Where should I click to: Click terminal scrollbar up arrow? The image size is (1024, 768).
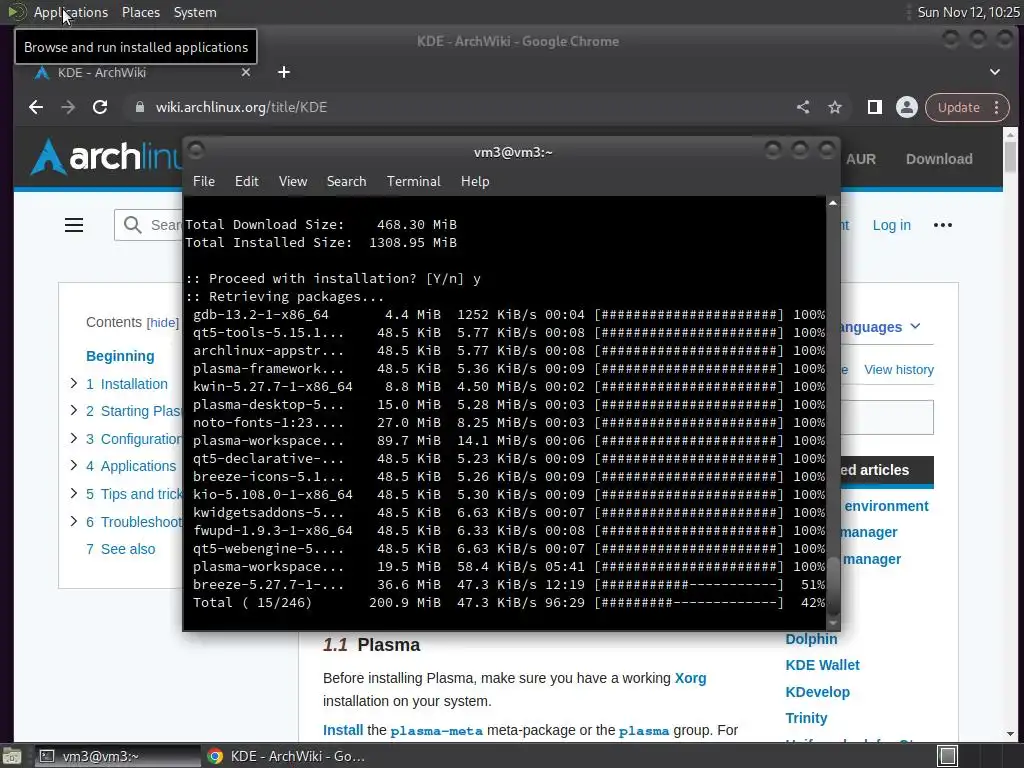pos(833,203)
